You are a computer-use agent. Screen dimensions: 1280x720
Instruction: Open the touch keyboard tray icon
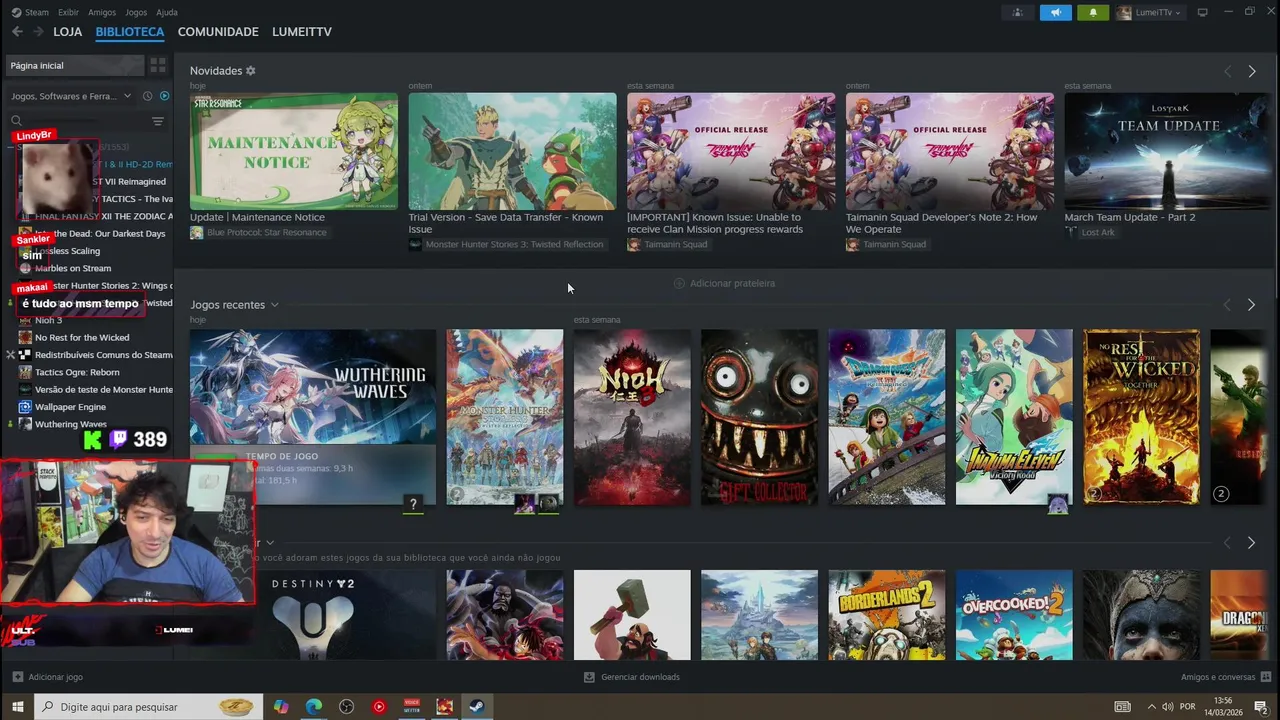pyautogui.click(x=1123, y=707)
